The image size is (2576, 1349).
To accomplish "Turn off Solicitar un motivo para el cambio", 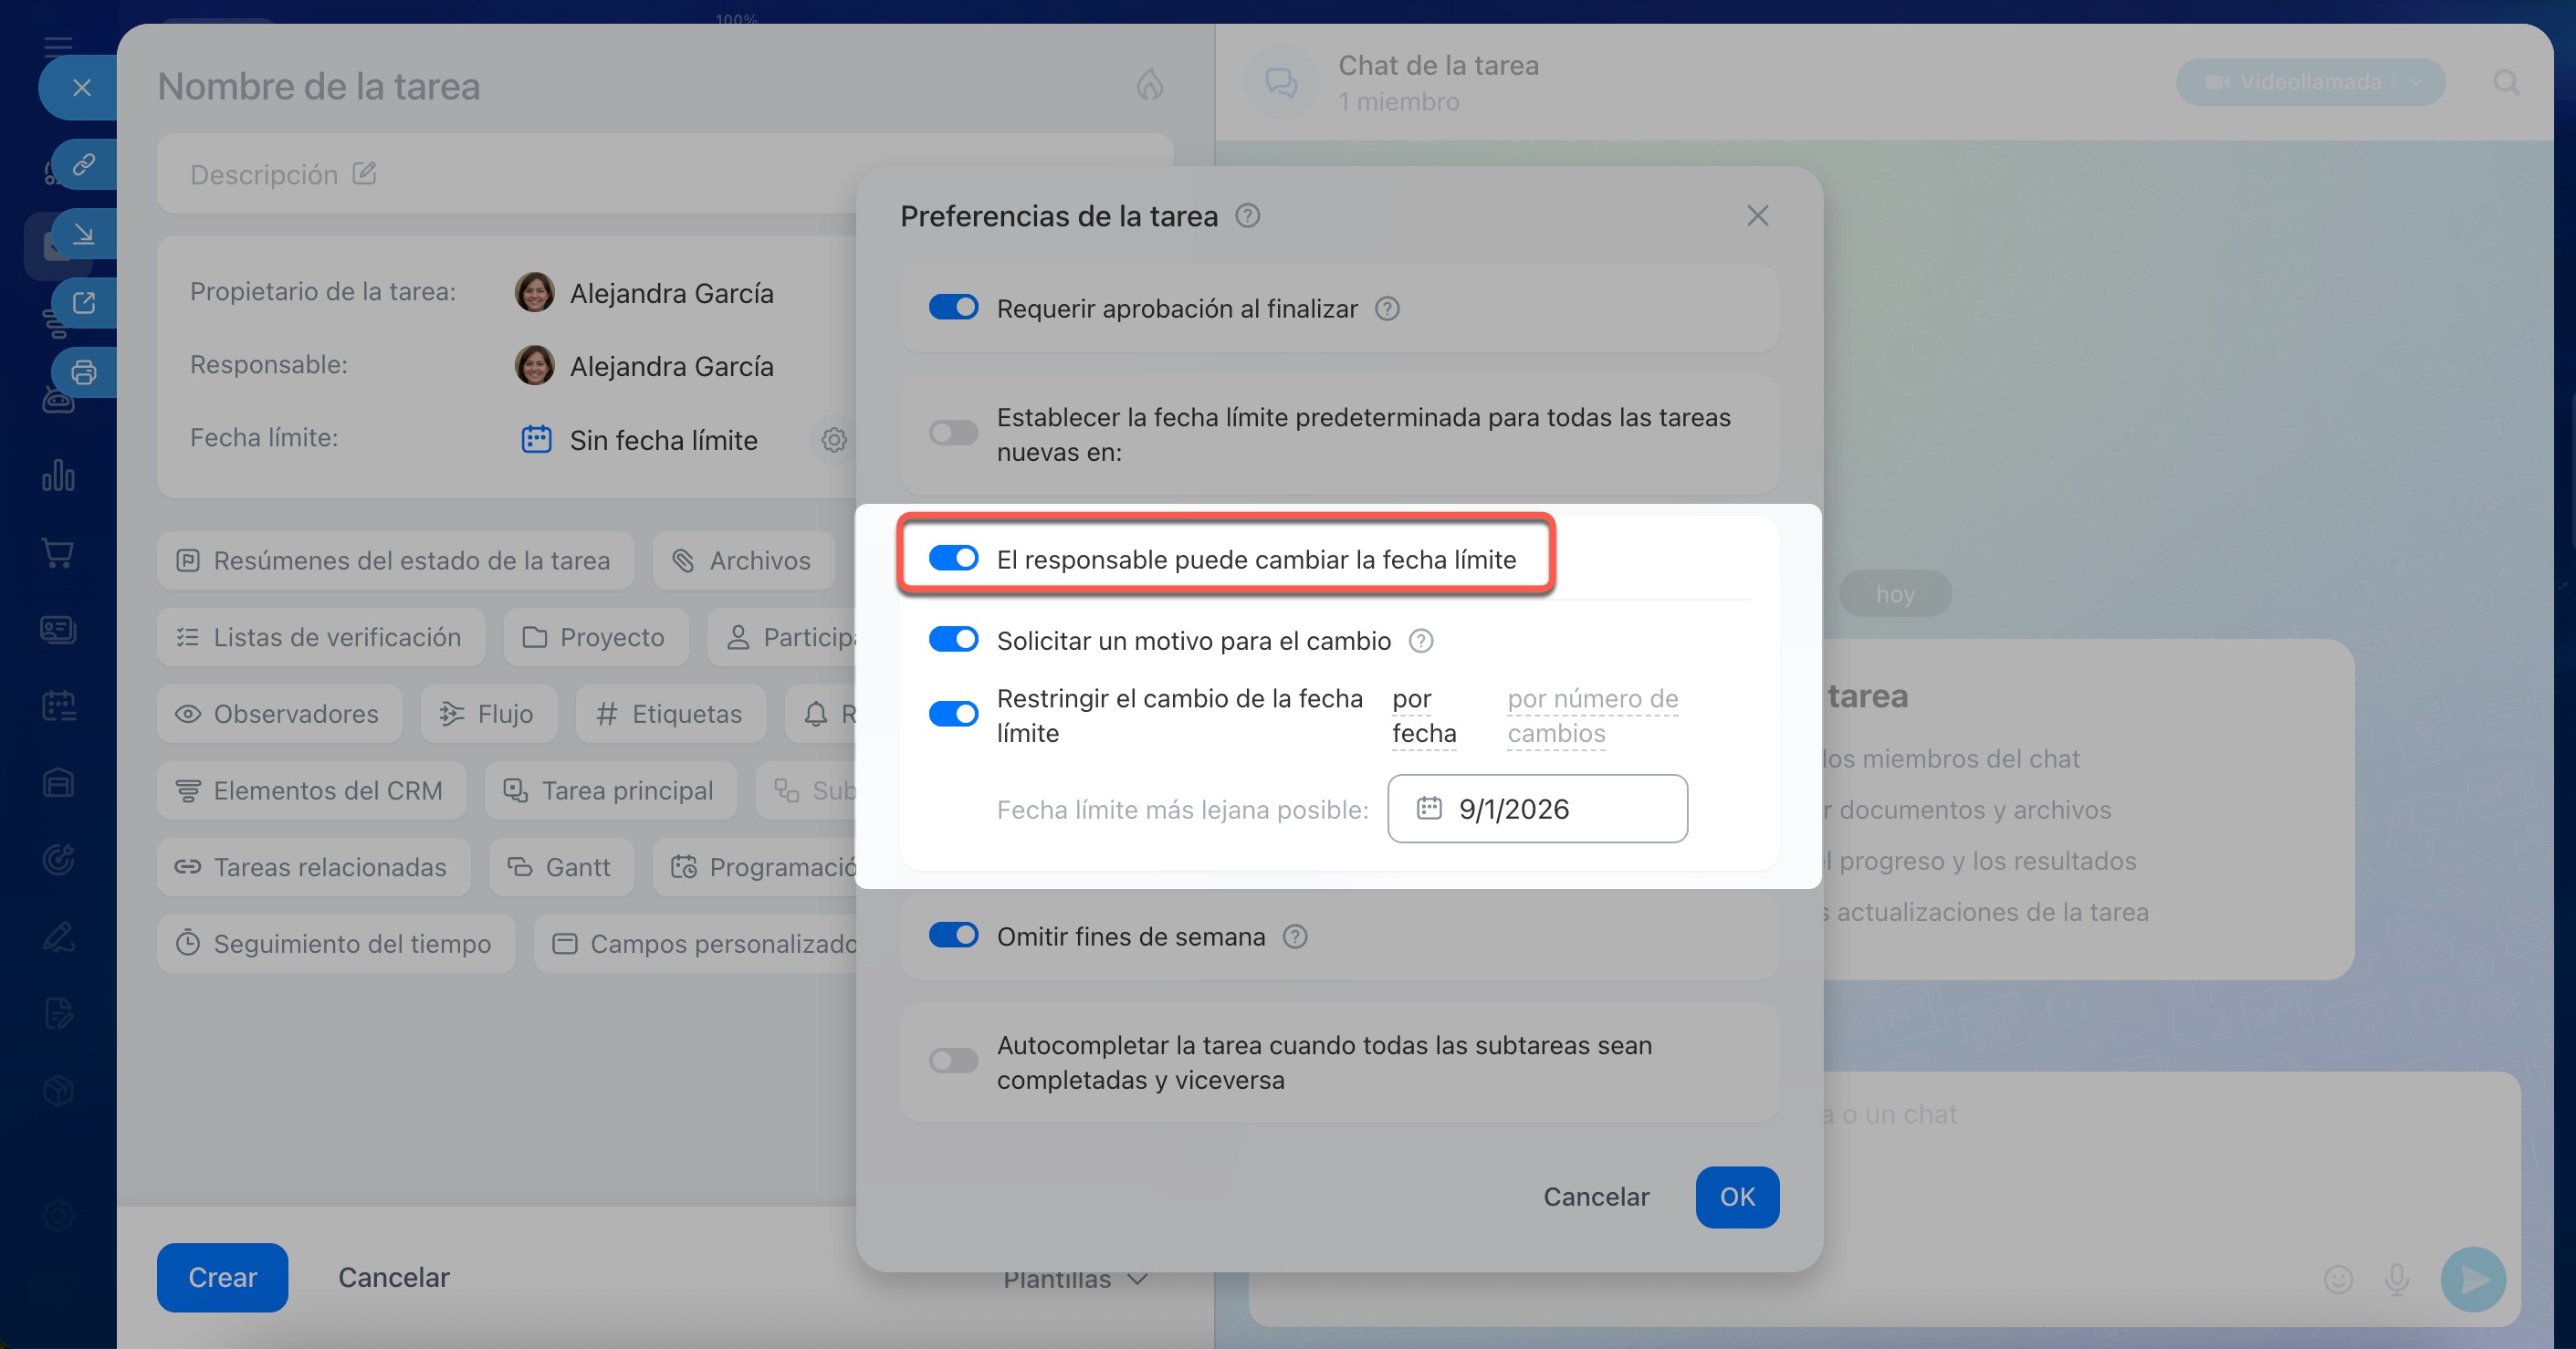I will pyautogui.click(x=952, y=640).
